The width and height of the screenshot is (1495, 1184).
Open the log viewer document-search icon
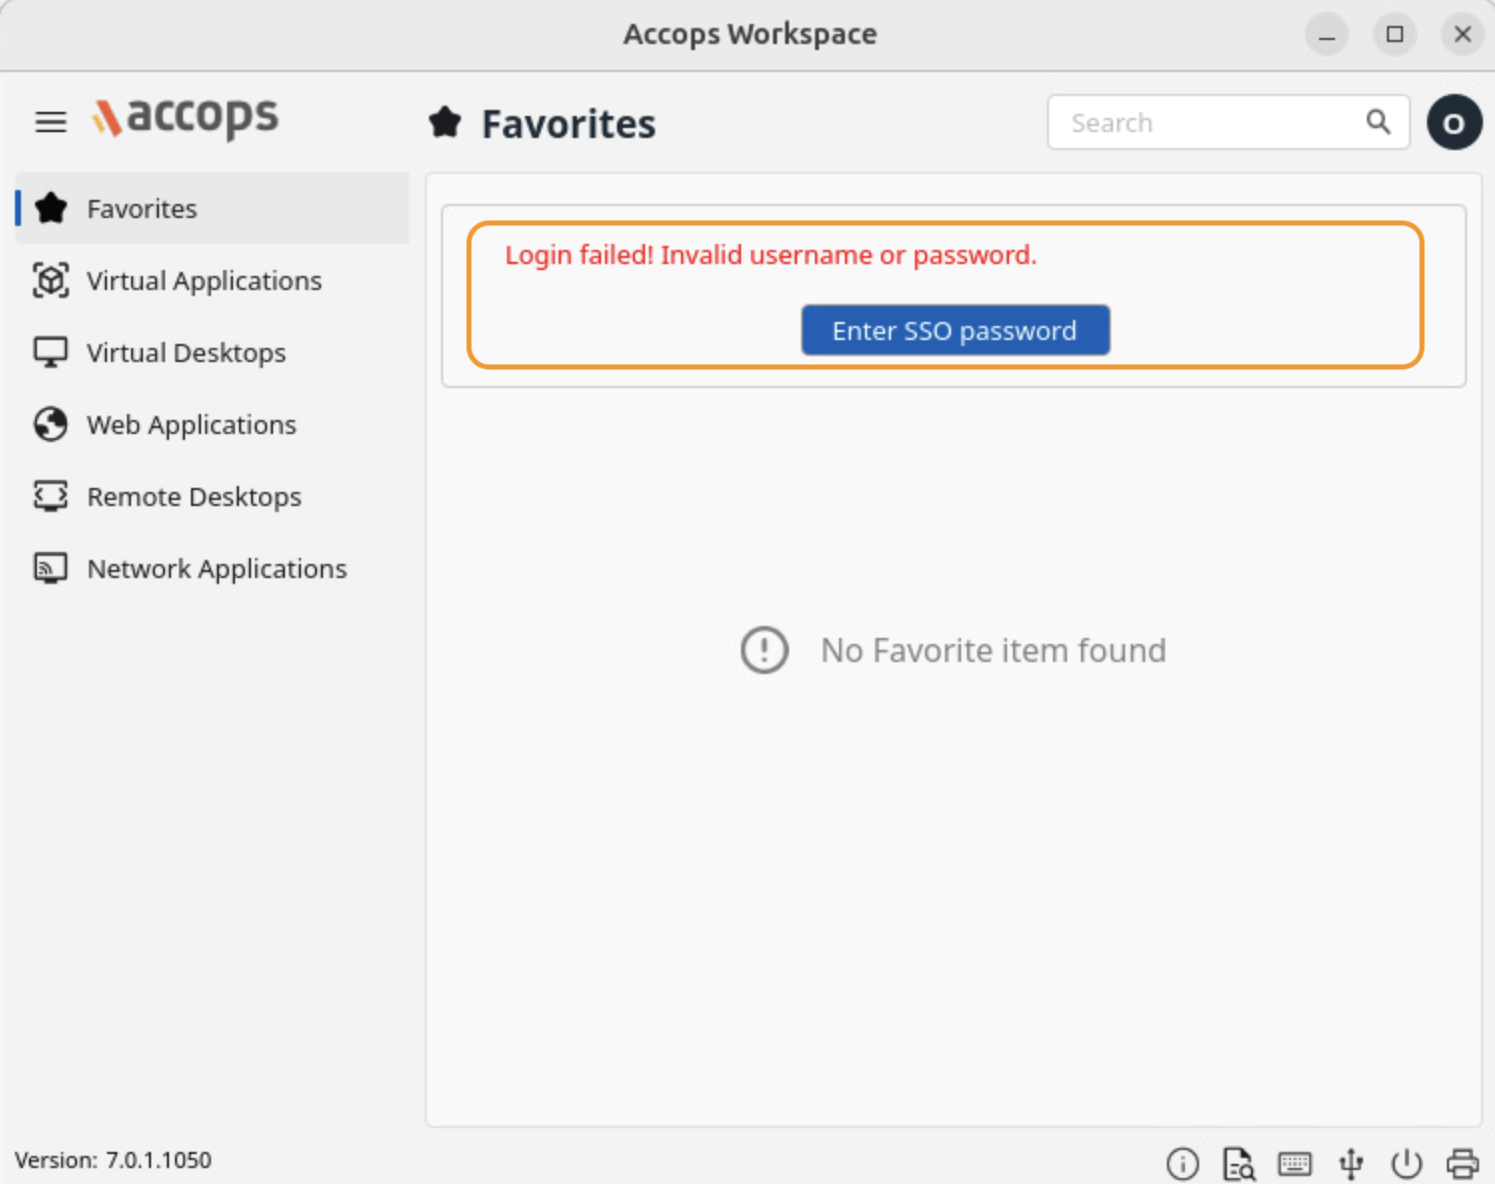[x=1238, y=1163]
